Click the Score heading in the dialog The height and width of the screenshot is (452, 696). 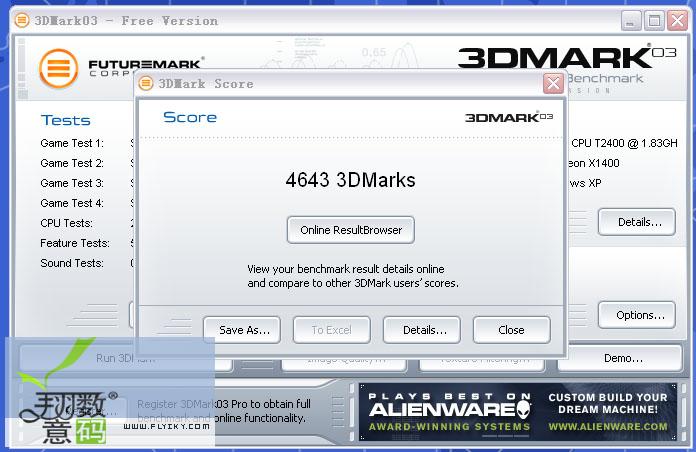click(190, 117)
